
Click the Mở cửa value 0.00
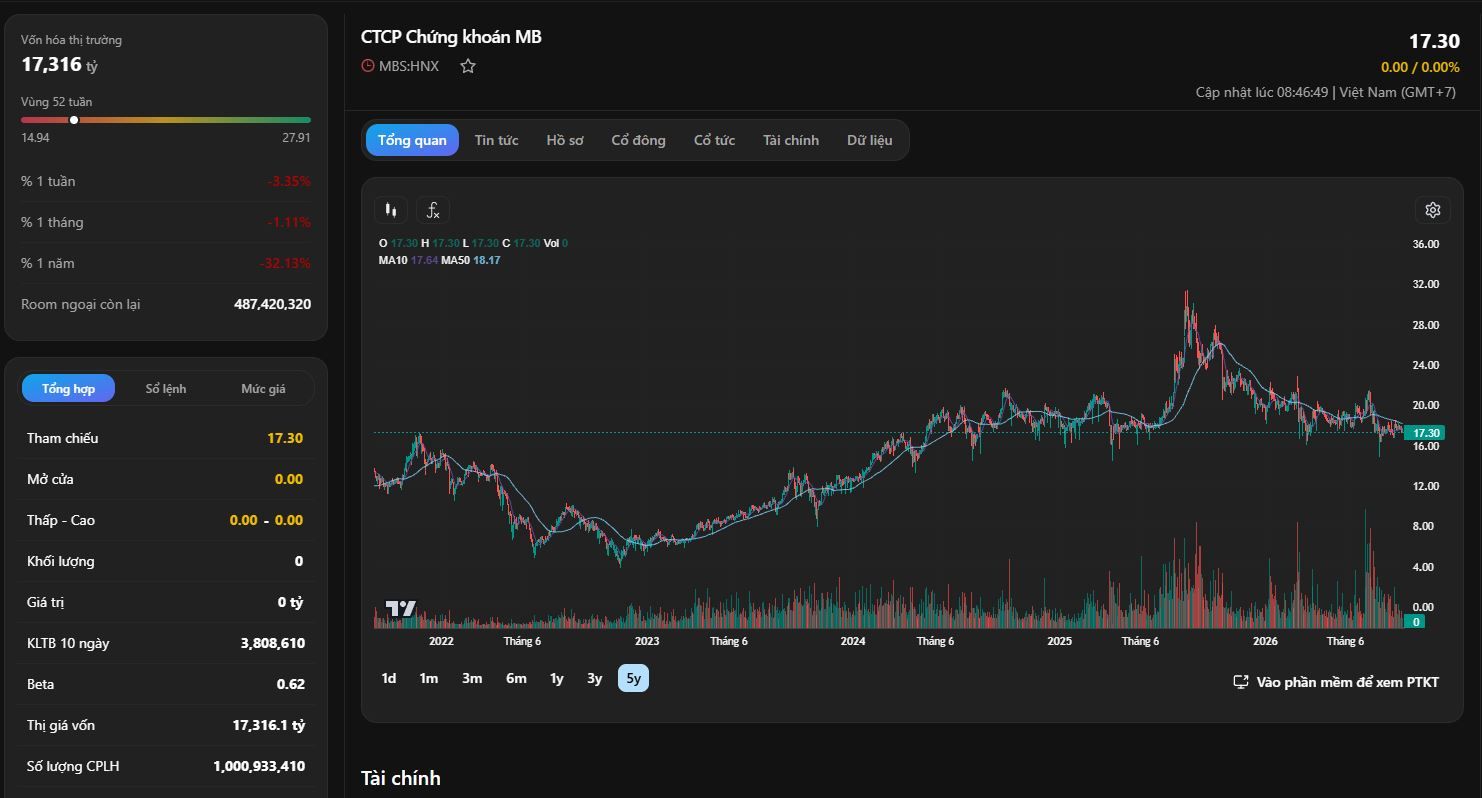289,479
